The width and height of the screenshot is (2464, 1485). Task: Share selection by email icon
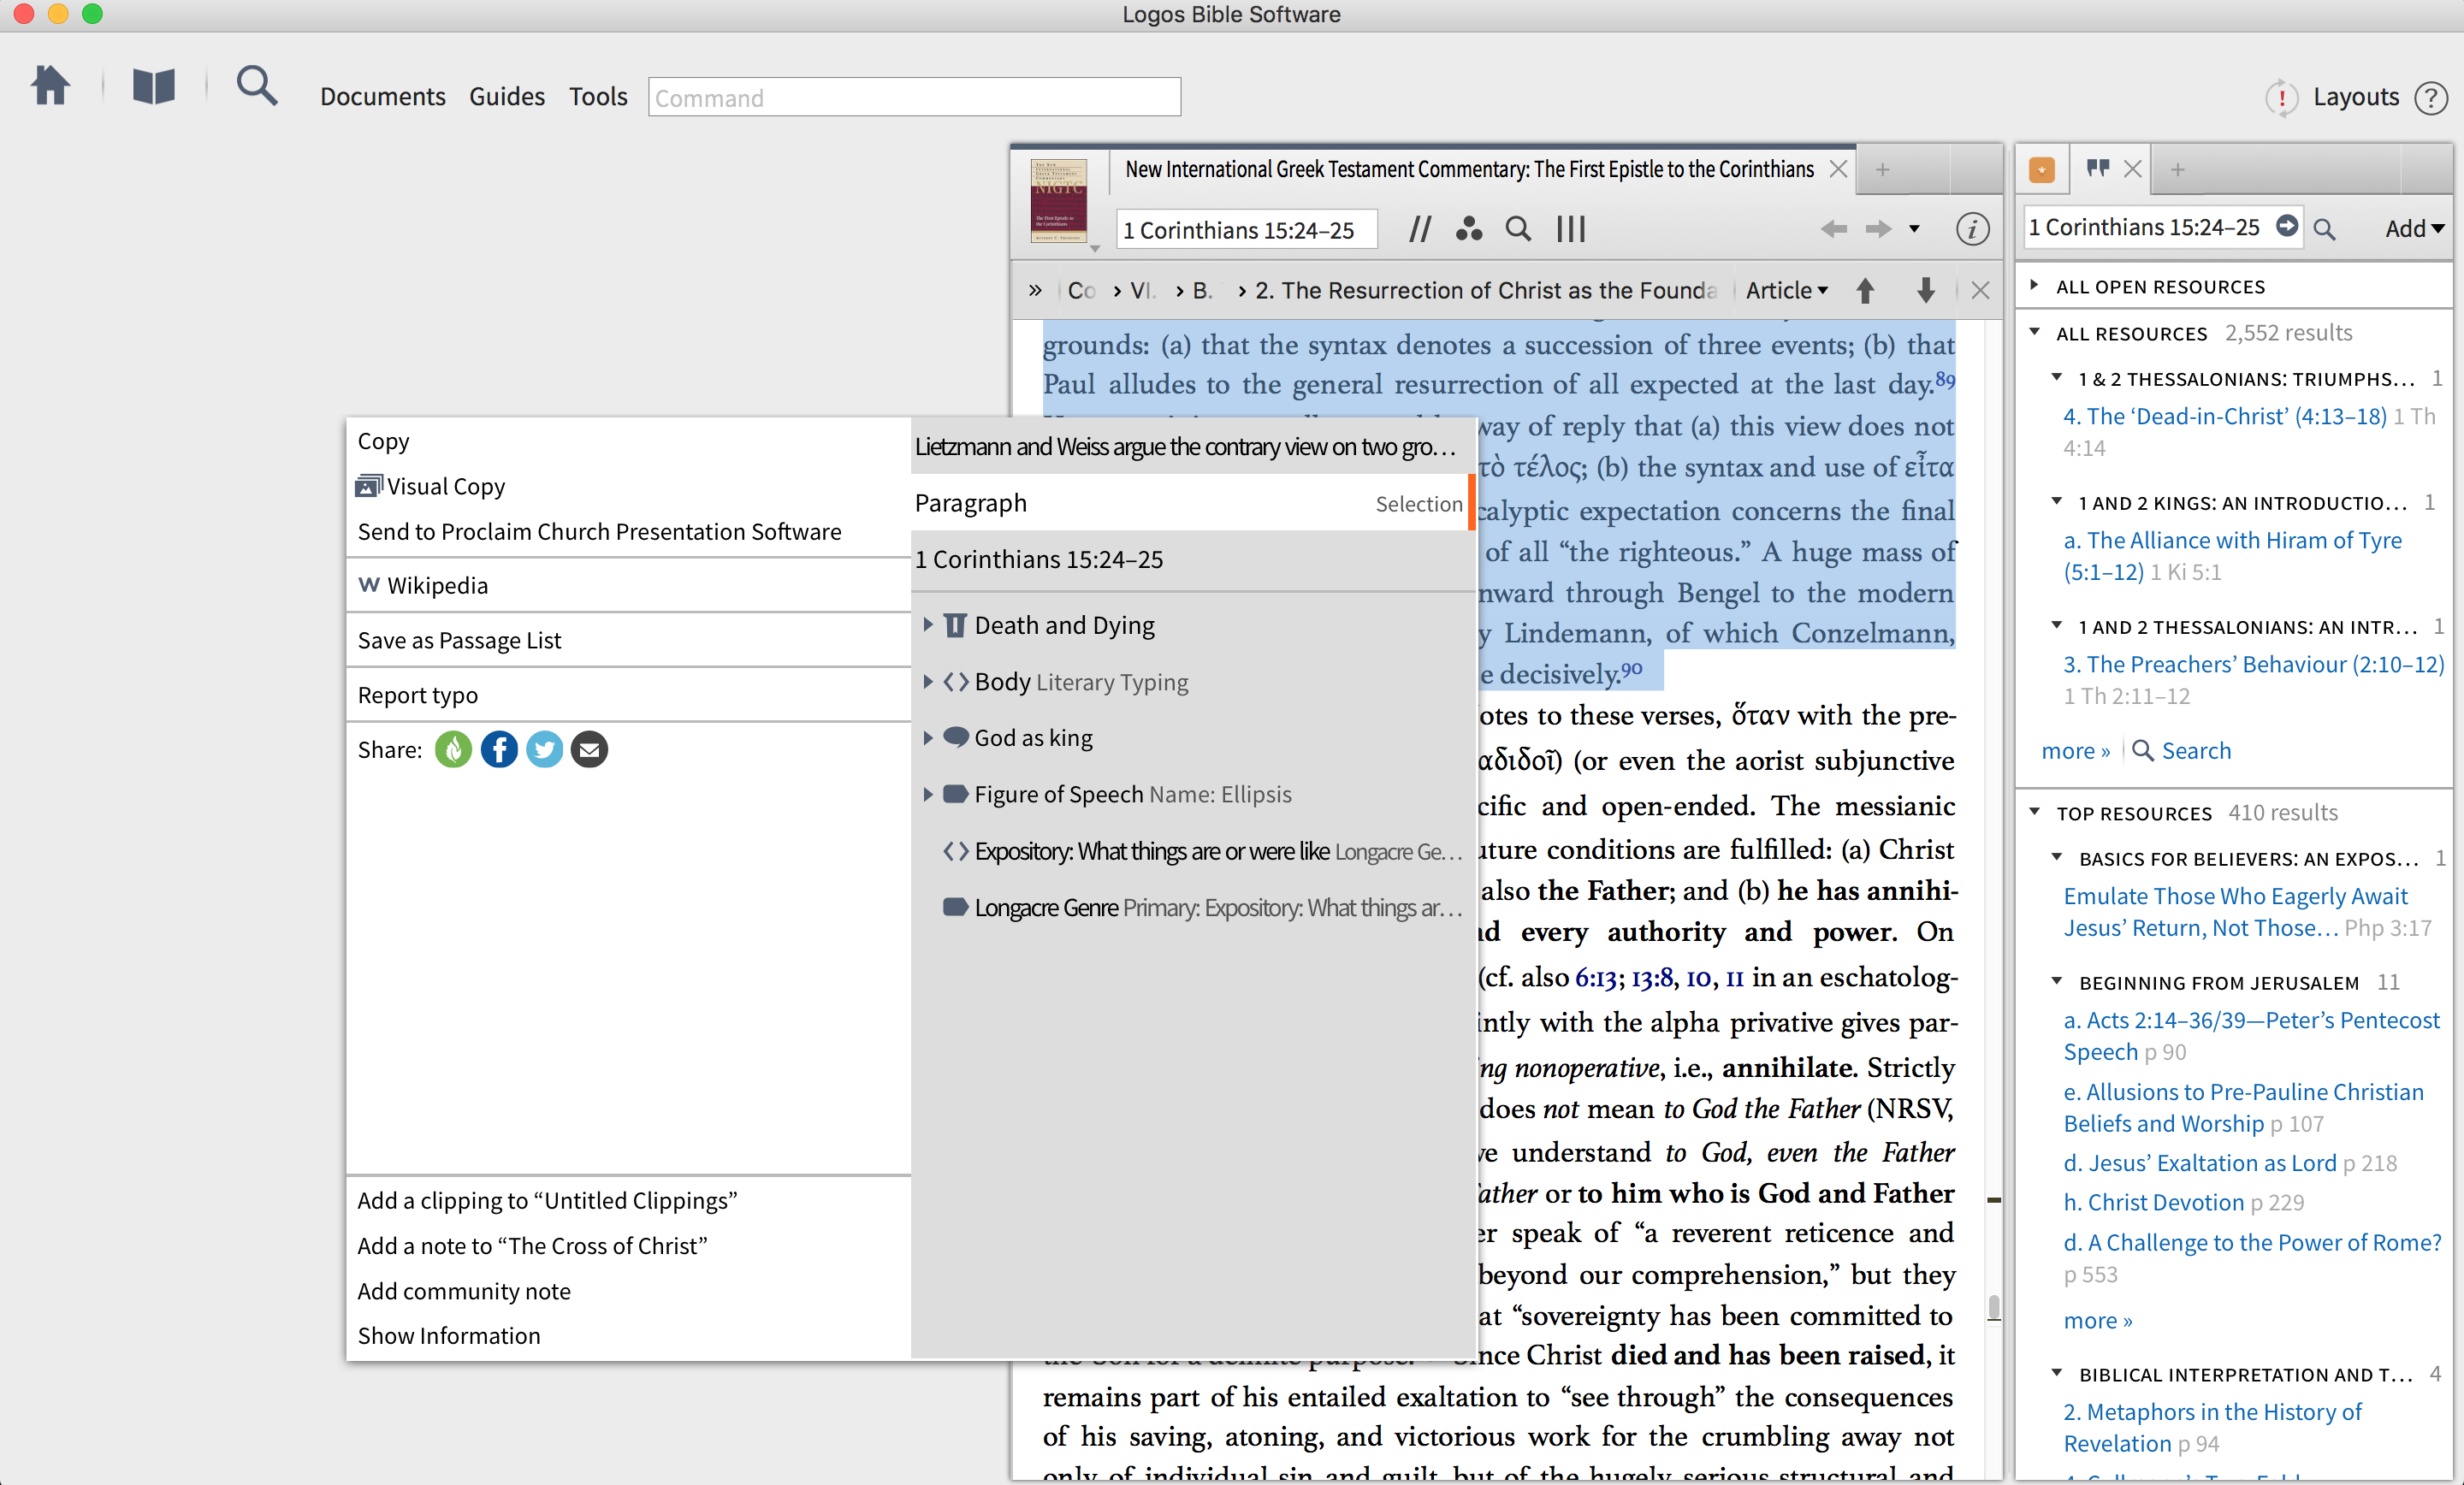coord(589,749)
